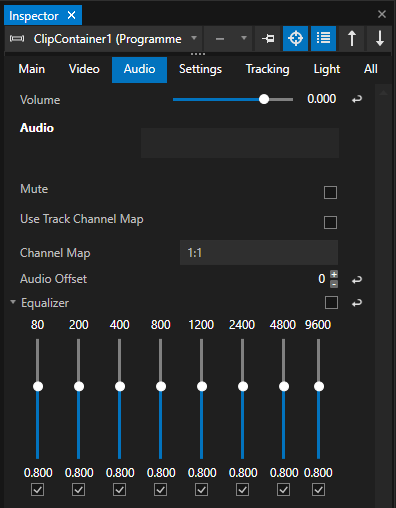Click the 4800 frequency label
The height and width of the screenshot is (508, 396).
click(283, 325)
